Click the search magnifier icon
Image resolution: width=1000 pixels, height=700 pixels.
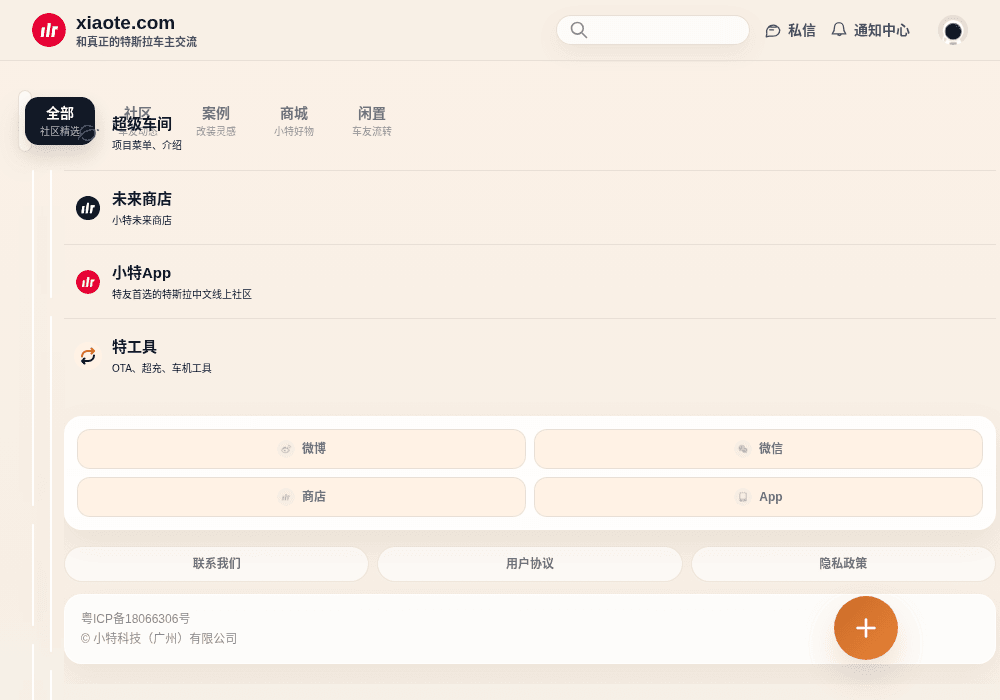tap(578, 30)
